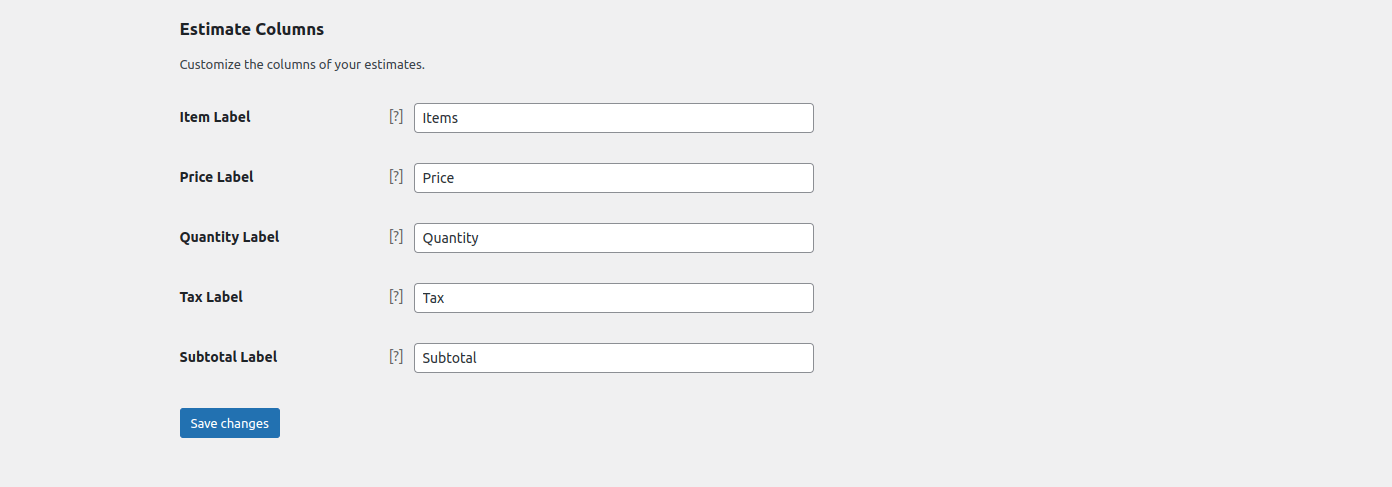Open the Subtotal Label help icon
The image size is (1392, 487).
tap(396, 356)
